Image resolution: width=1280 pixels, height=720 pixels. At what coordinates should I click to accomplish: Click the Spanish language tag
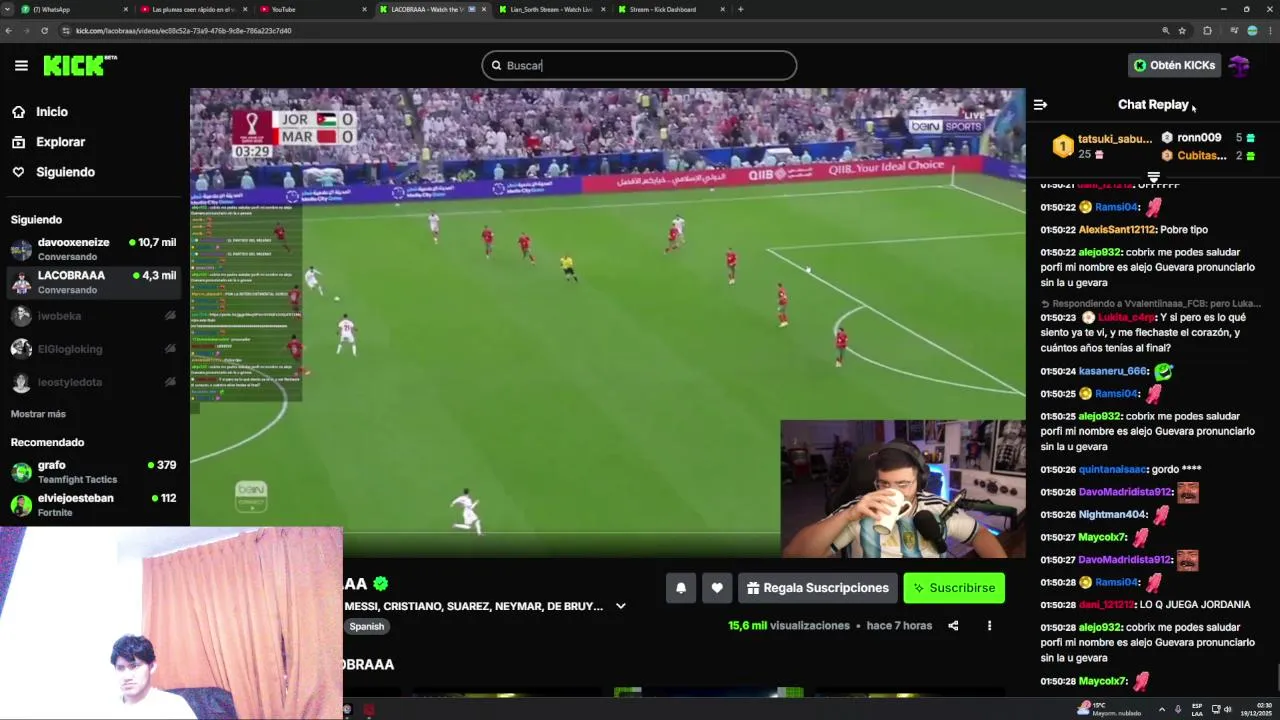(367, 626)
